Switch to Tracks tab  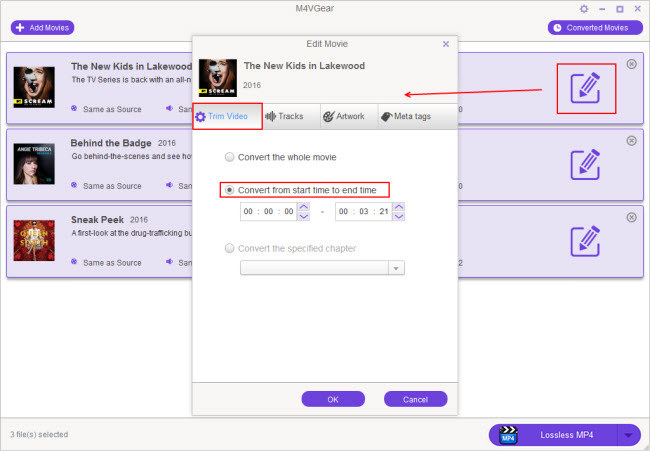point(291,116)
